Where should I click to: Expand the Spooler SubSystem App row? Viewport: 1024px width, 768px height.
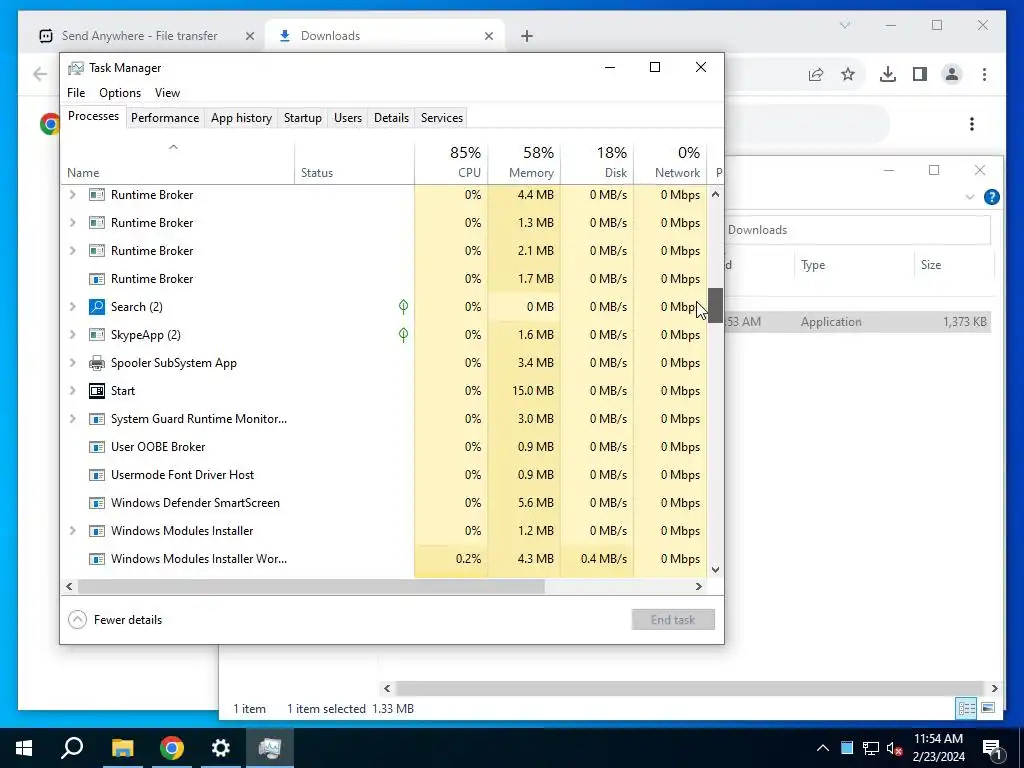click(72, 362)
